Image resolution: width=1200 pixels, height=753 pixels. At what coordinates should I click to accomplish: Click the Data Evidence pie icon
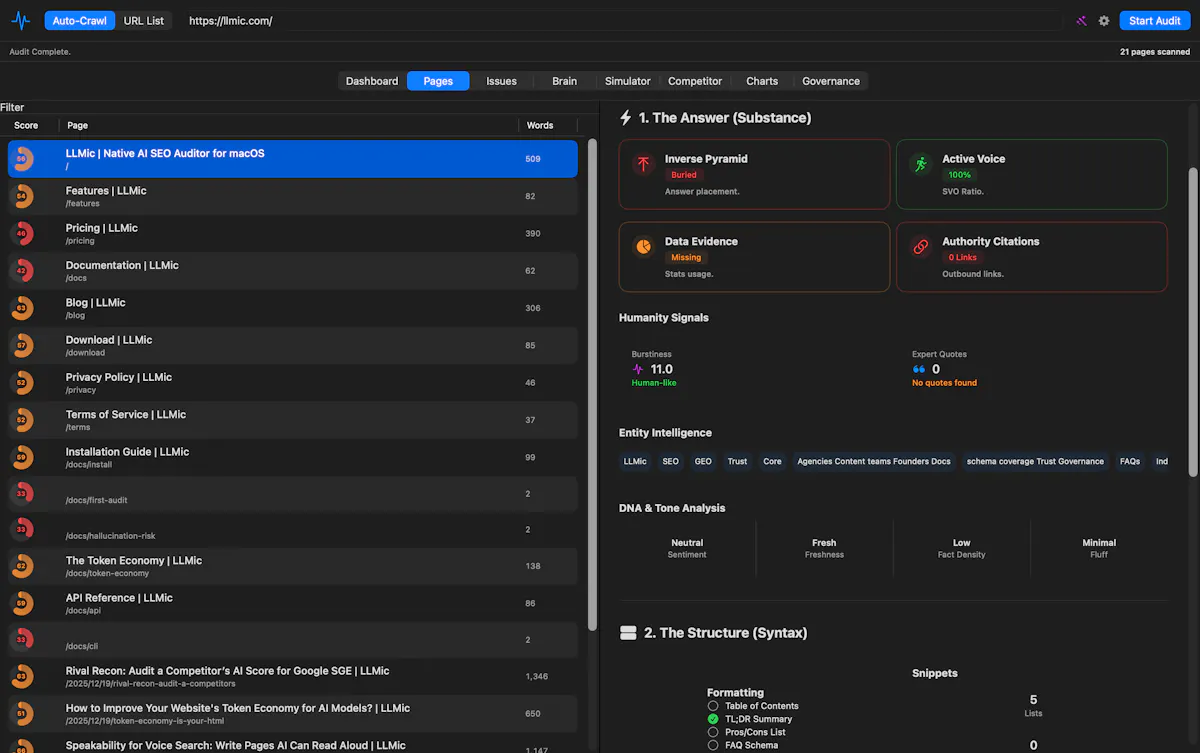[643, 247]
